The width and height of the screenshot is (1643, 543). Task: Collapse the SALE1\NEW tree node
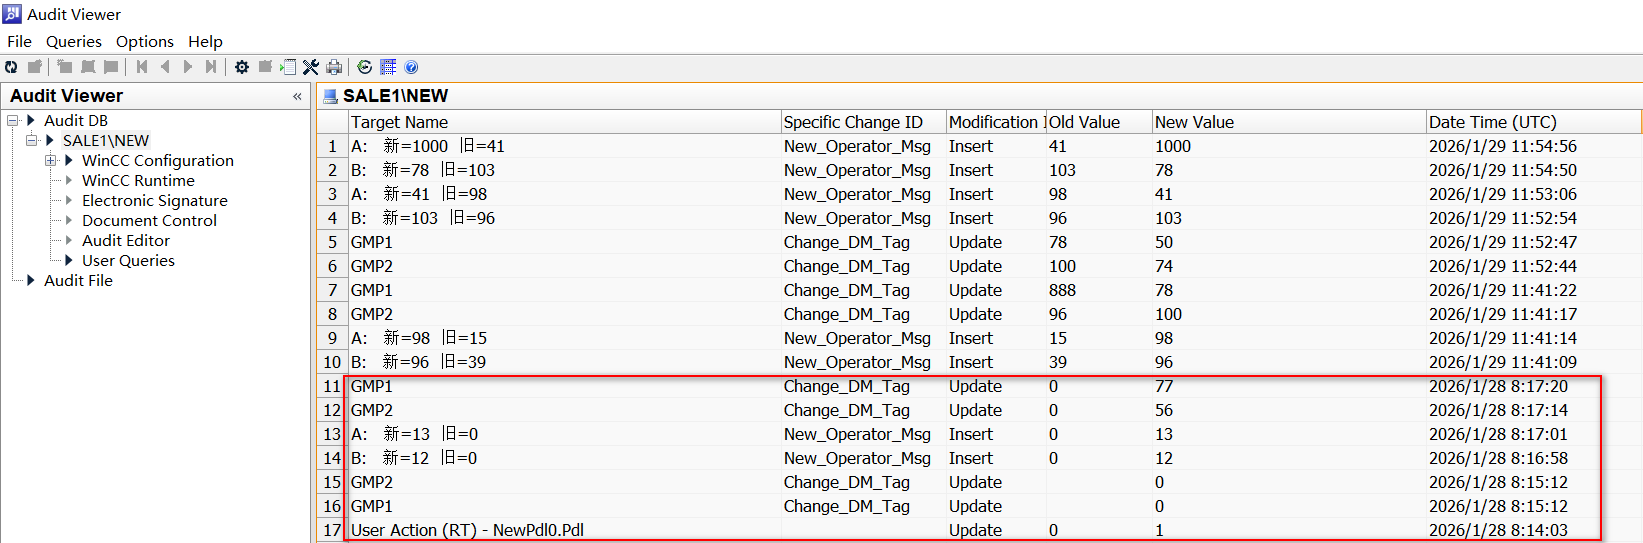click(32, 141)
